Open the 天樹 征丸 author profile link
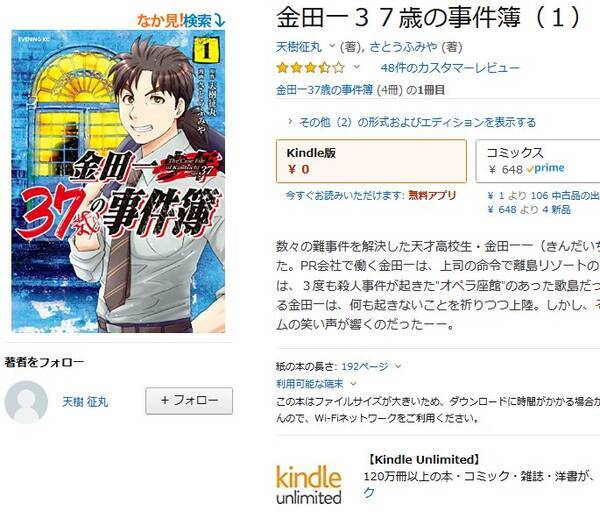The width and height of the screenshot is (600, 518). [85, 402]
